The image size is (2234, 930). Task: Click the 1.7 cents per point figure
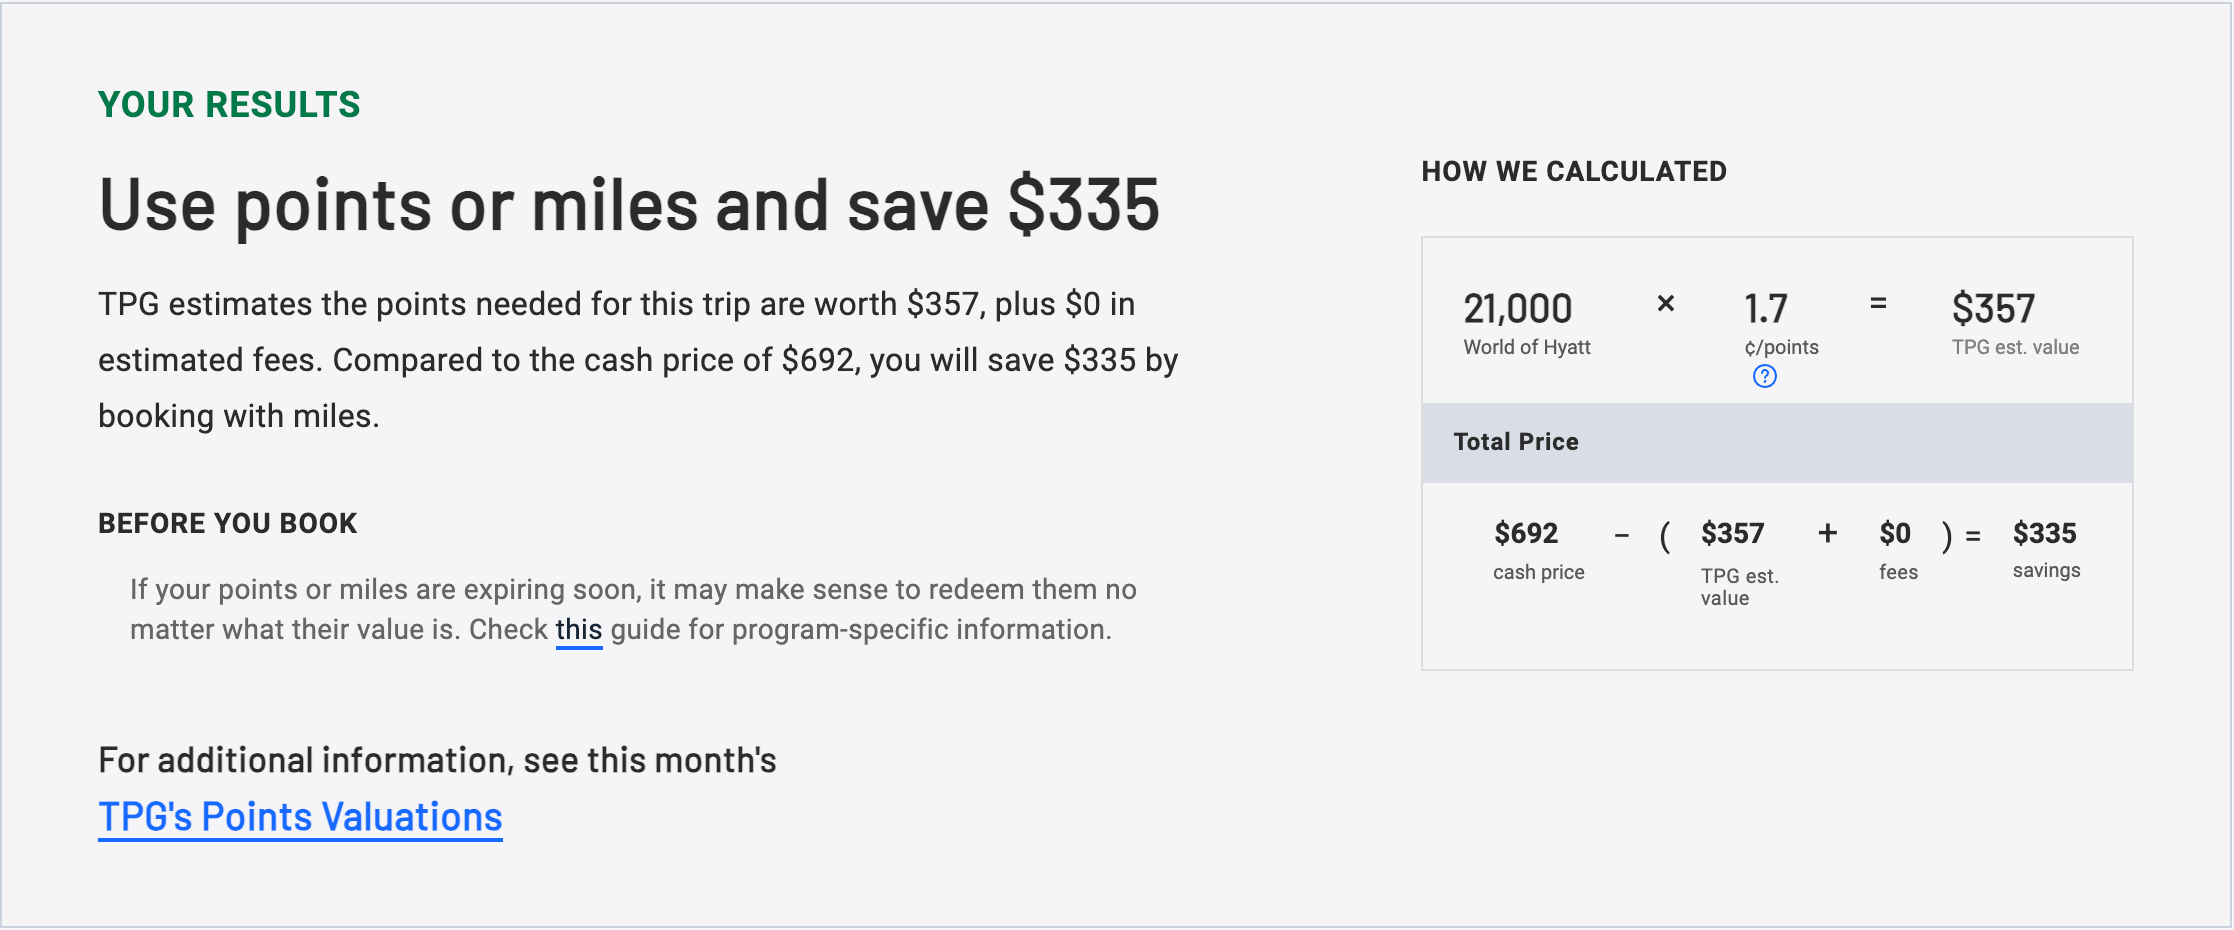point(1766,309)
